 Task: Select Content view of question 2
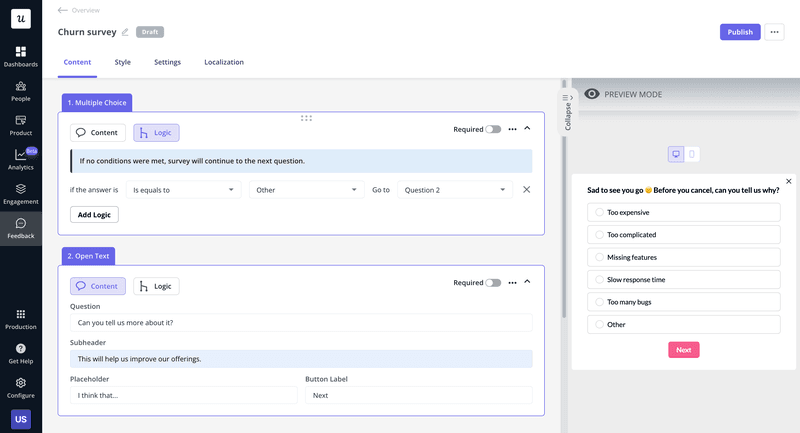tap(97, 286)
